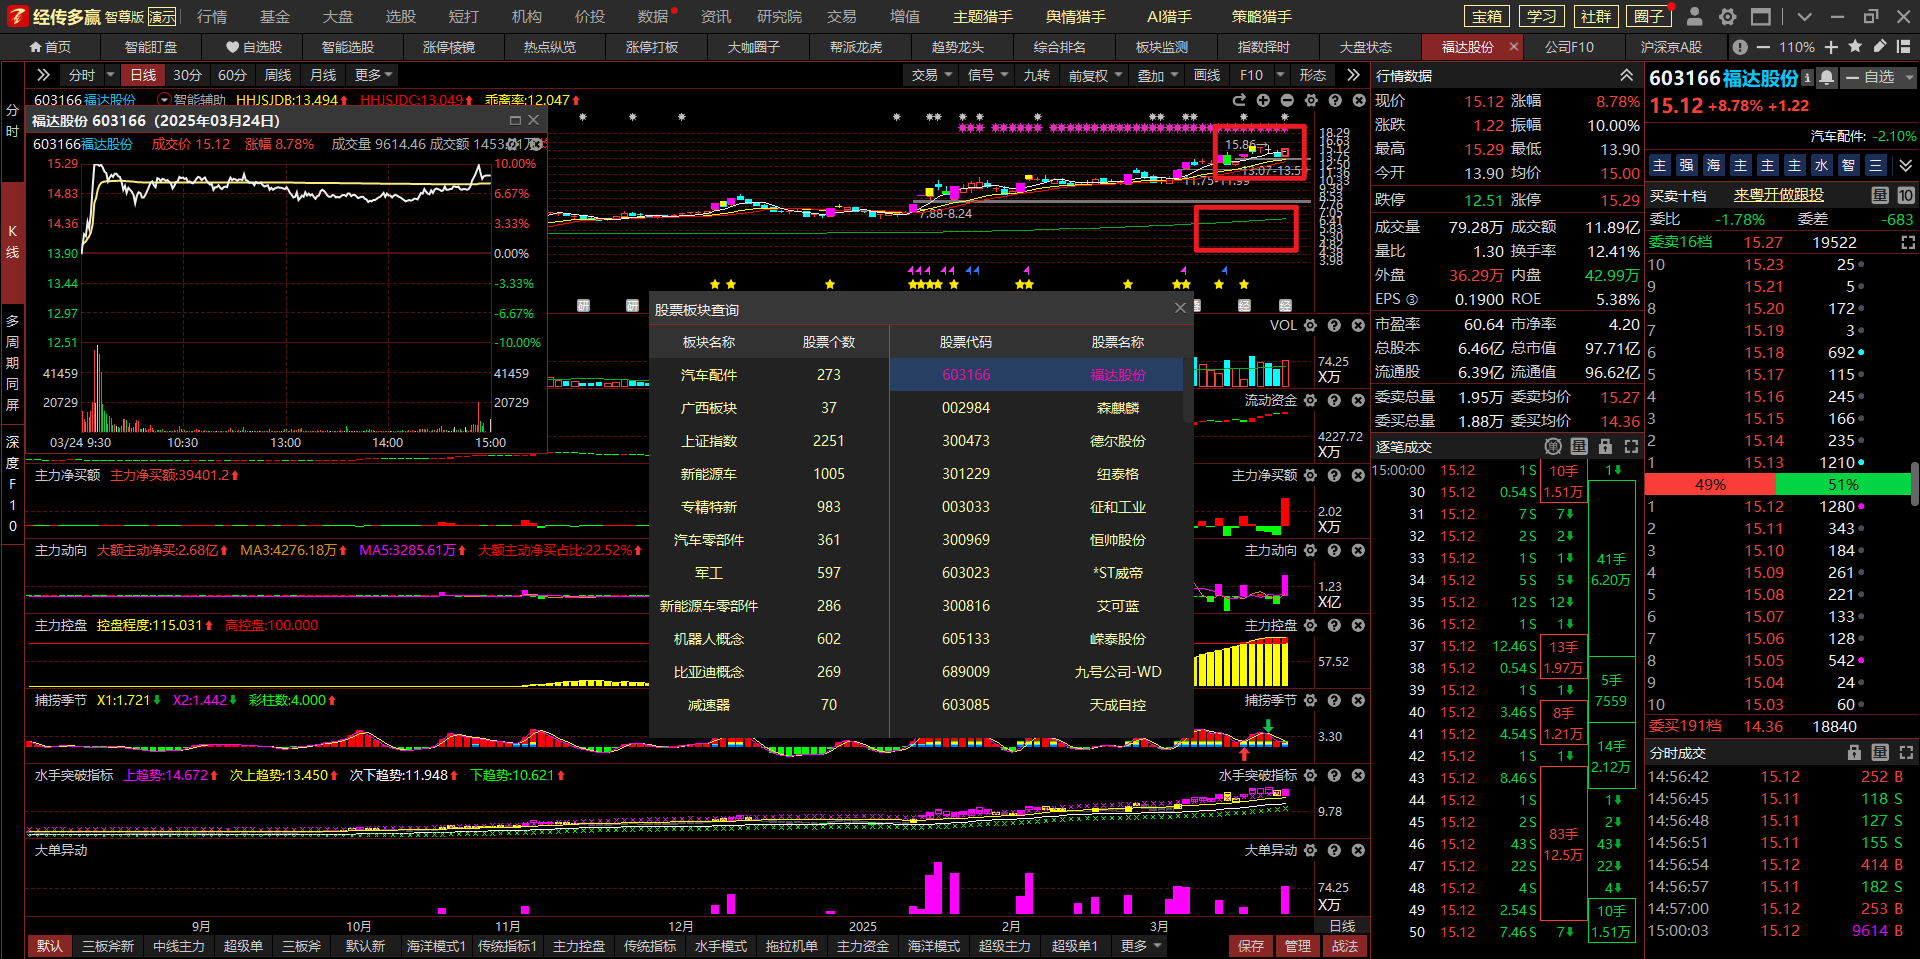The image size is (1920, 959).
Task: Click the lock icon in 分时成交 header
Action: tap(1854, 753)
